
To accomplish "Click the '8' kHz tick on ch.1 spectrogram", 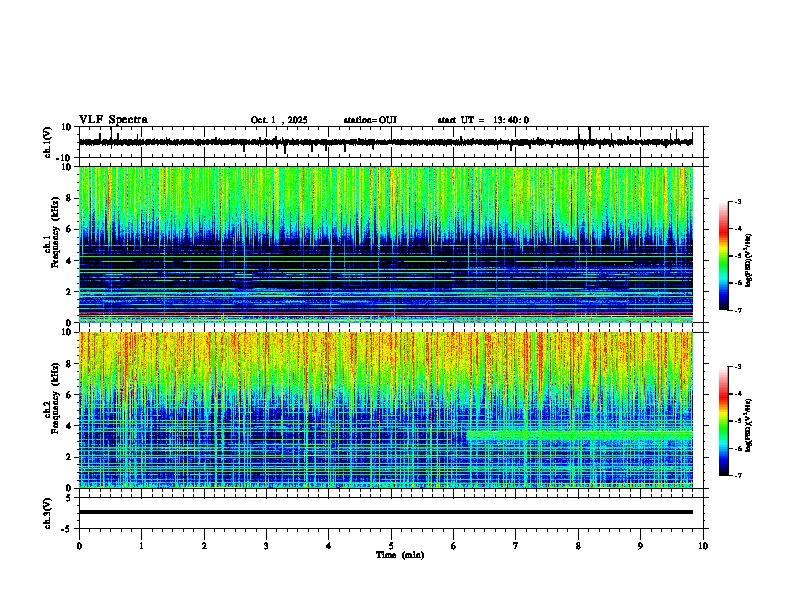I will click(x=69, y=198).
